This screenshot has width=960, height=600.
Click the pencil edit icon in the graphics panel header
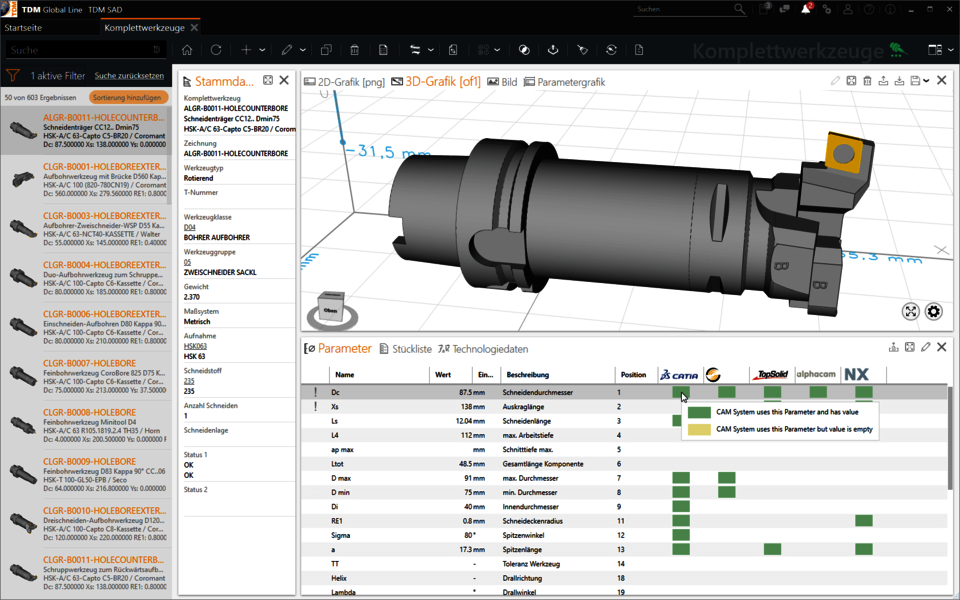click(x=835, y=80)
